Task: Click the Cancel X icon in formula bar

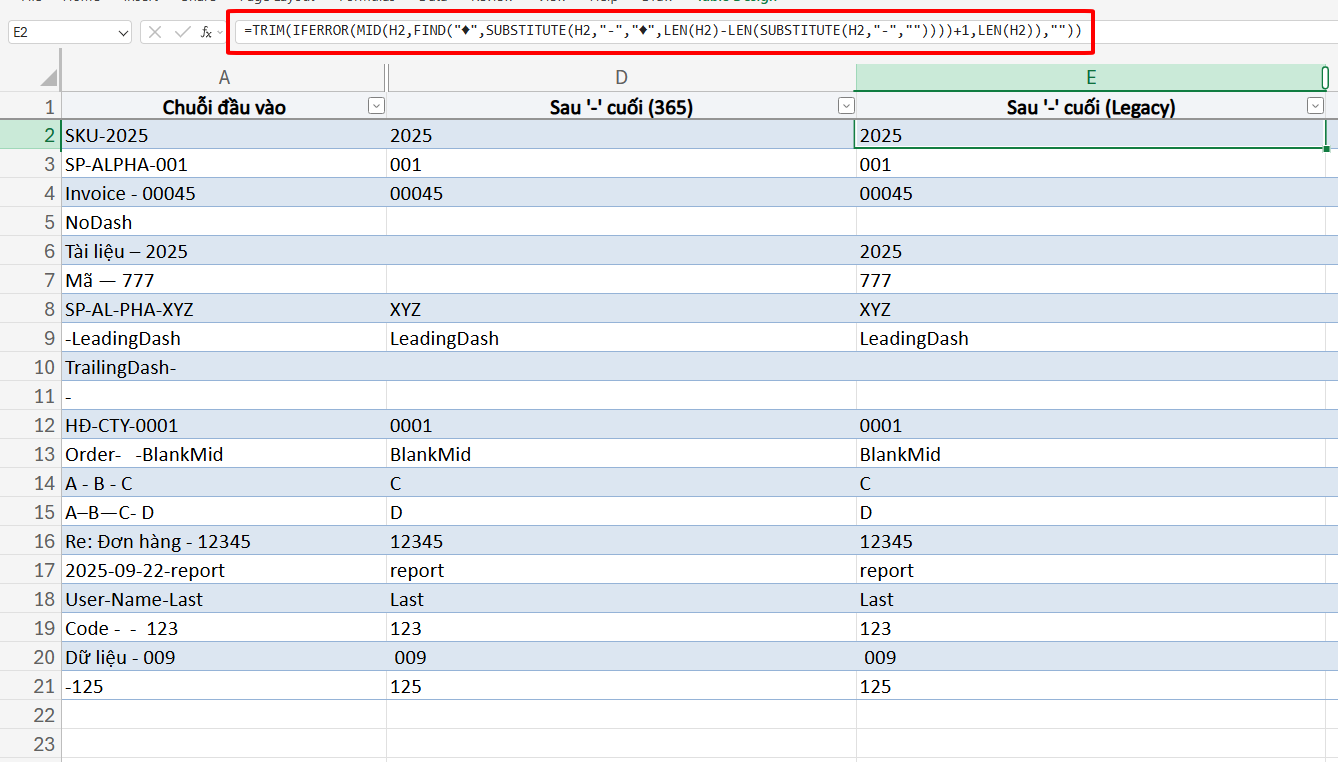Action: pyautogui.click(x=155, y=32)
